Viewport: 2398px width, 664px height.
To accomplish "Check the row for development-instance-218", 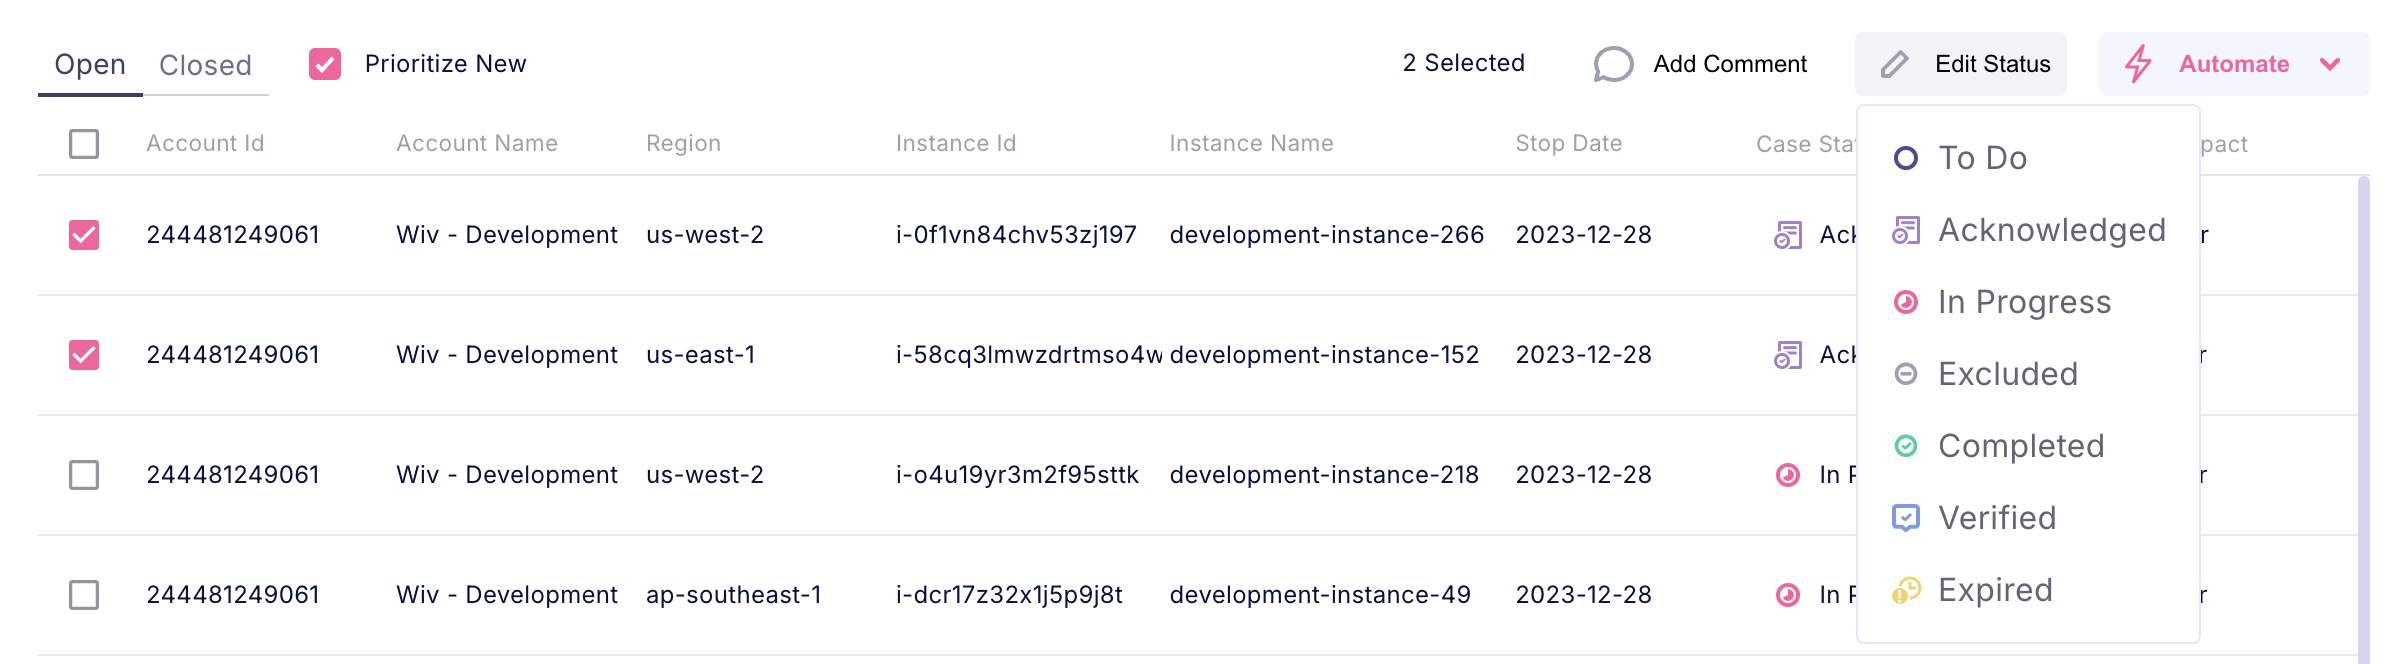I will (x=84, y=475).
